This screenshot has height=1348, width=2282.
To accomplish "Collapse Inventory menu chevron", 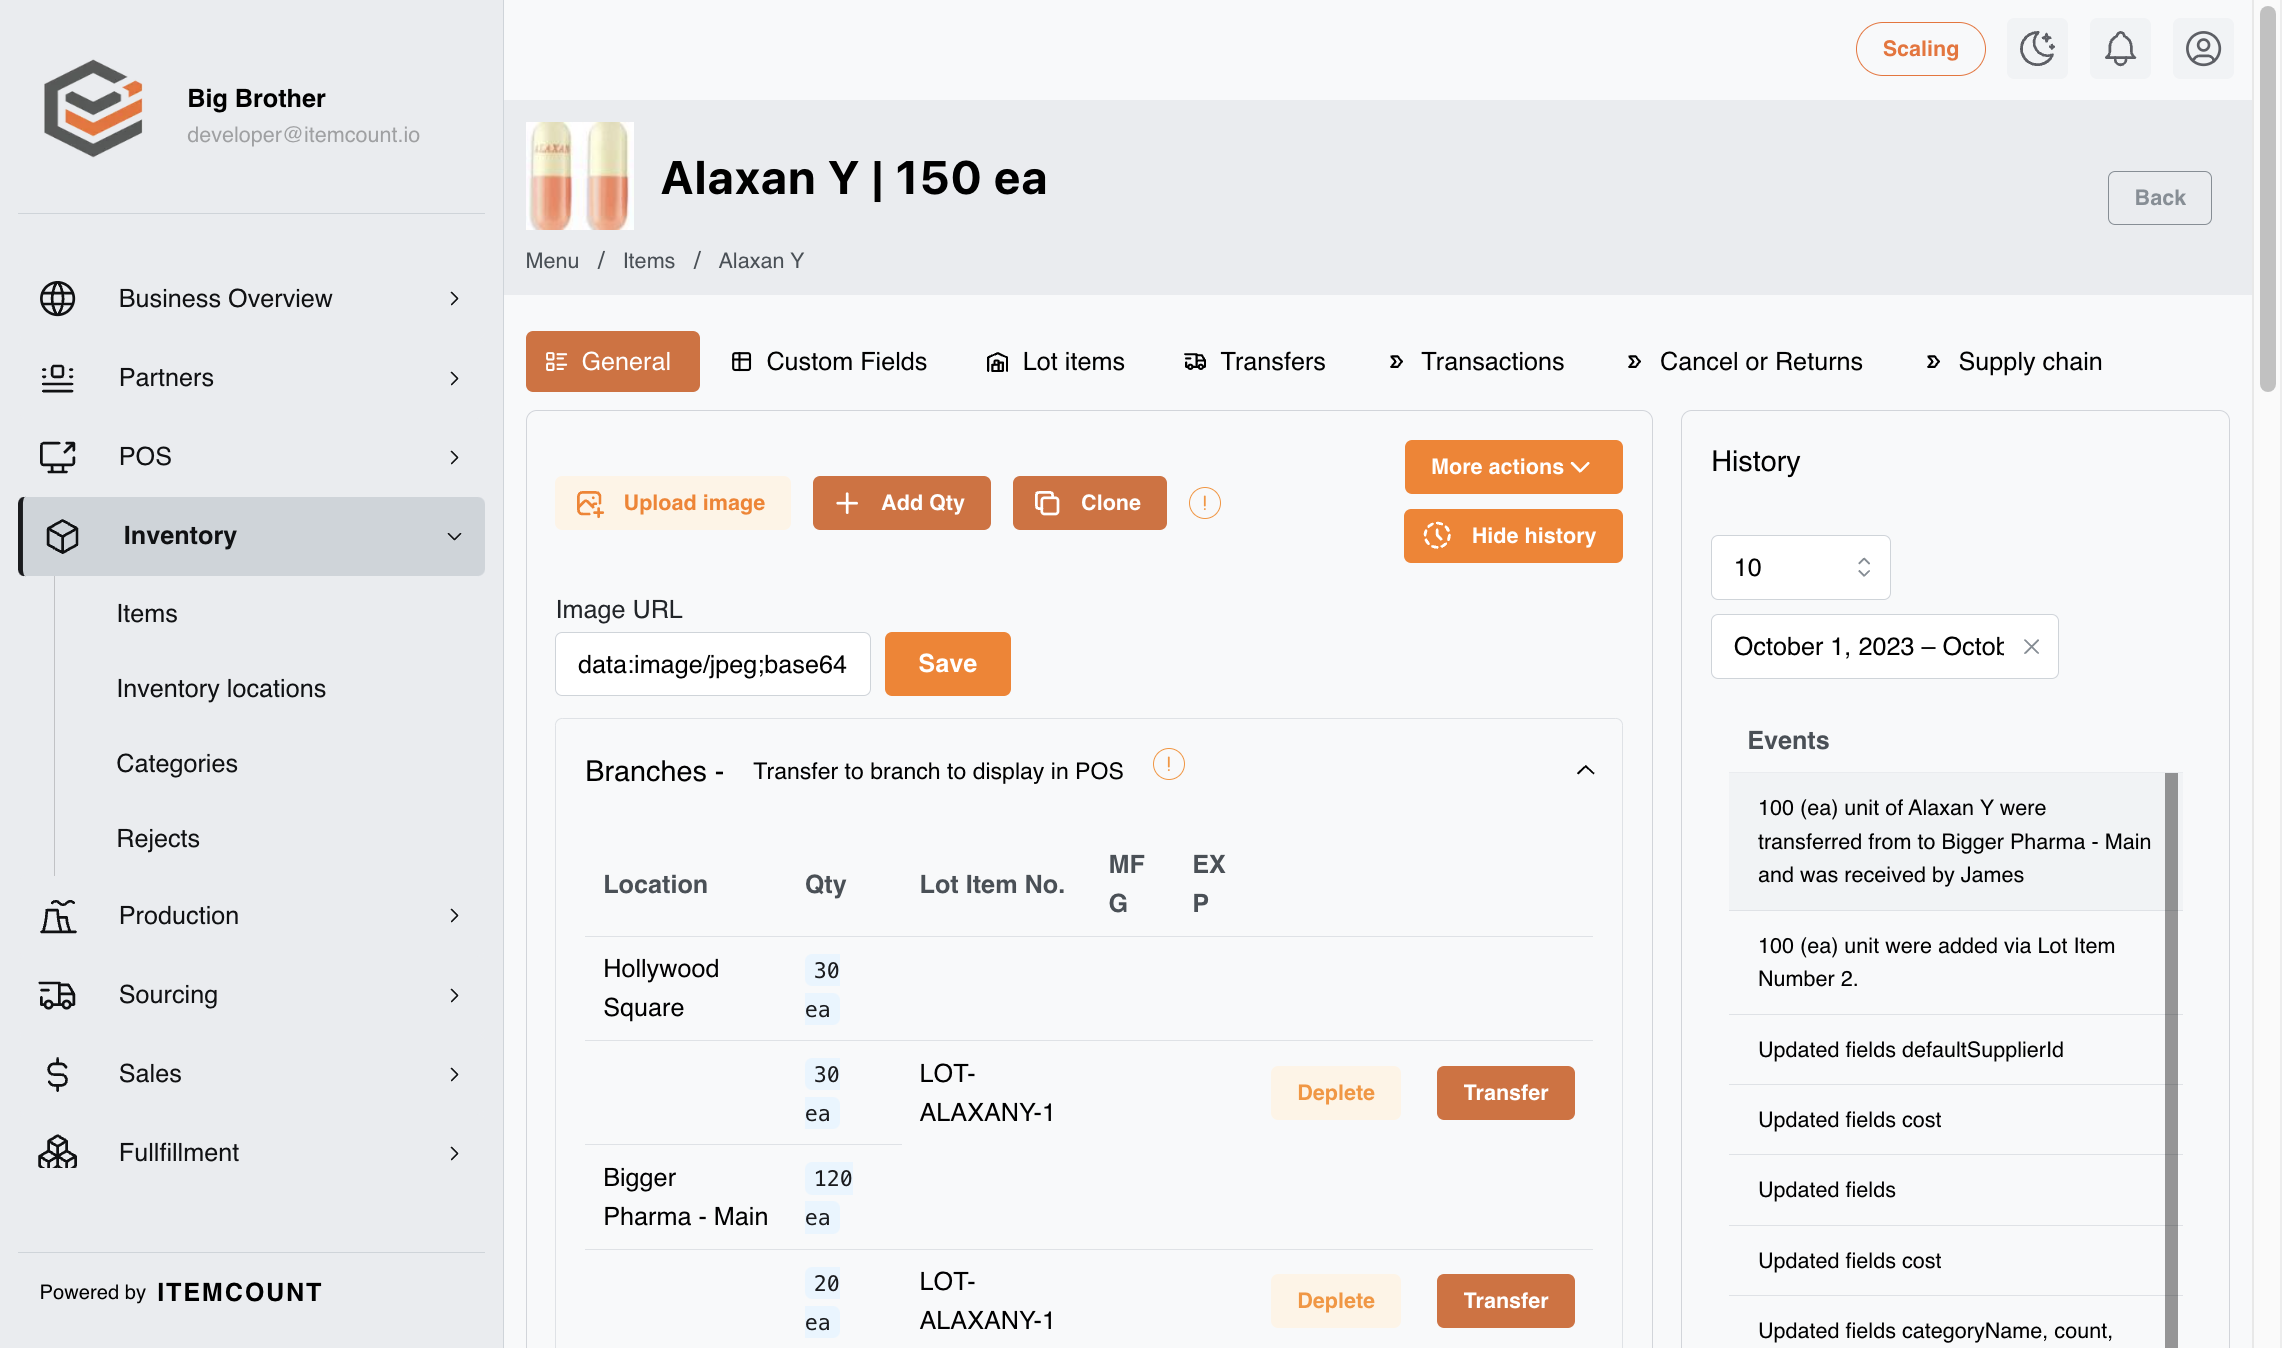I will (x=454, y=536).
